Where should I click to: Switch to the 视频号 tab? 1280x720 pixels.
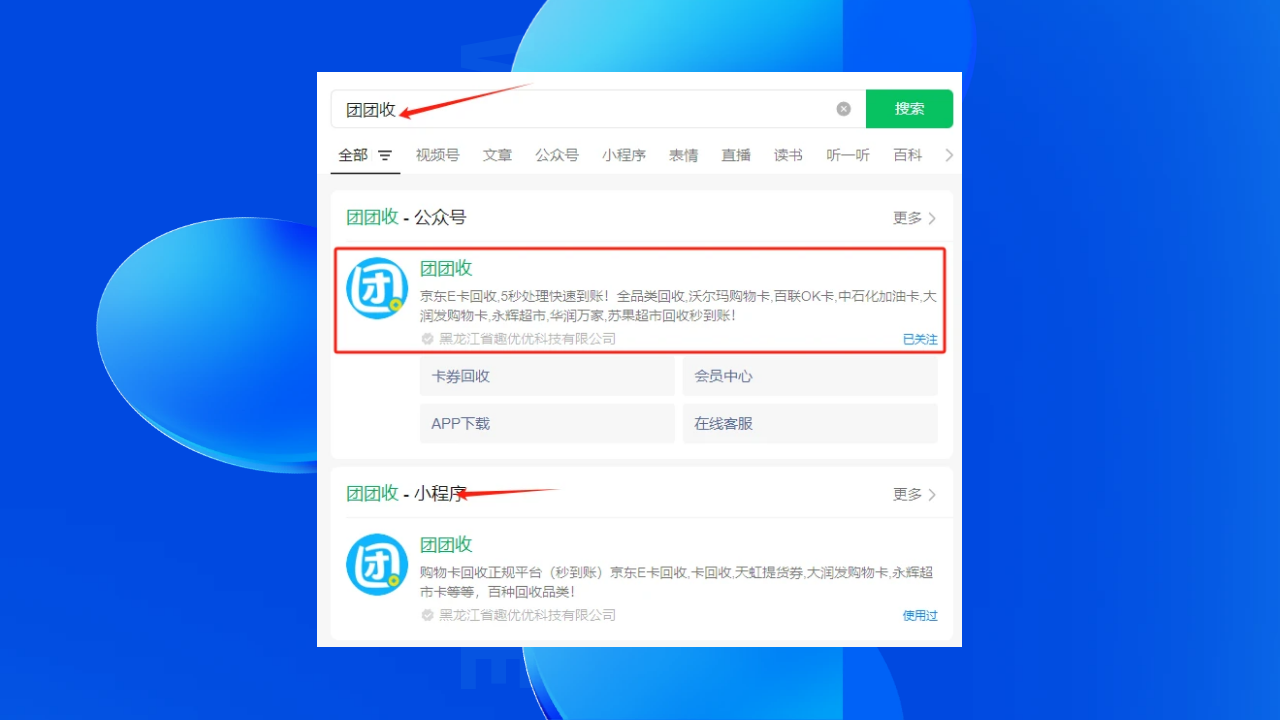point(438,155)
